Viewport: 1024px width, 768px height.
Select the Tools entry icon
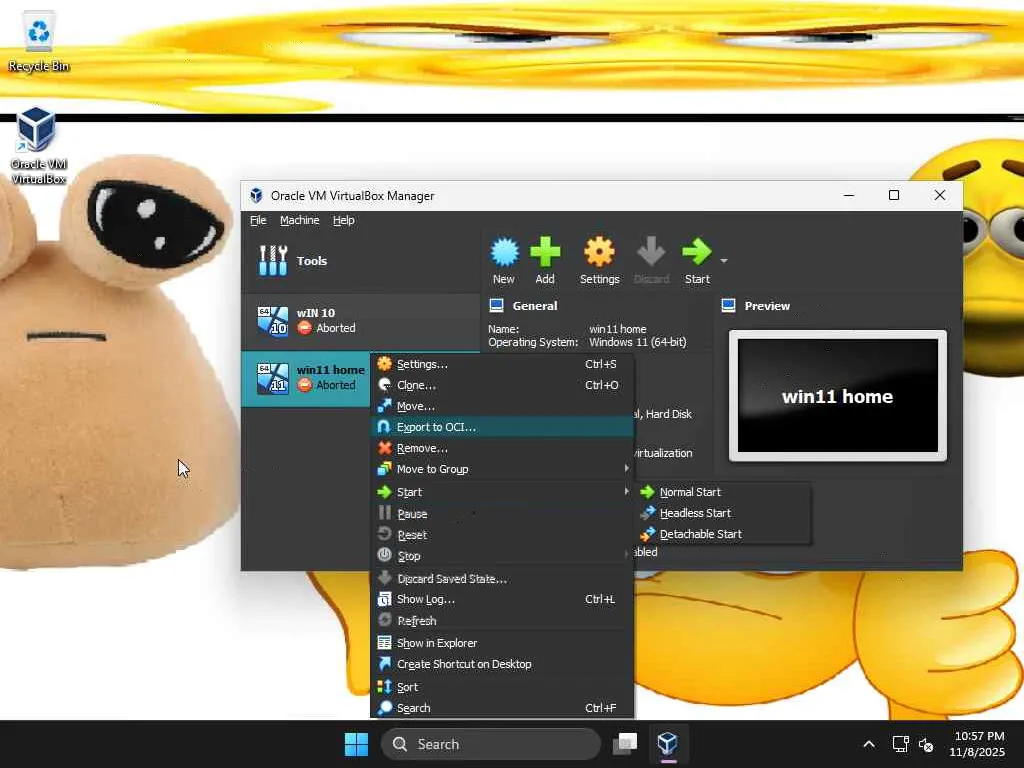tap(273, 261)
